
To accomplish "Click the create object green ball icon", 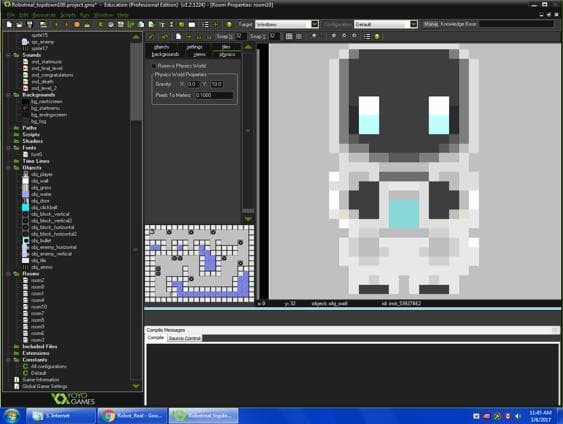I will click(182, 24).
